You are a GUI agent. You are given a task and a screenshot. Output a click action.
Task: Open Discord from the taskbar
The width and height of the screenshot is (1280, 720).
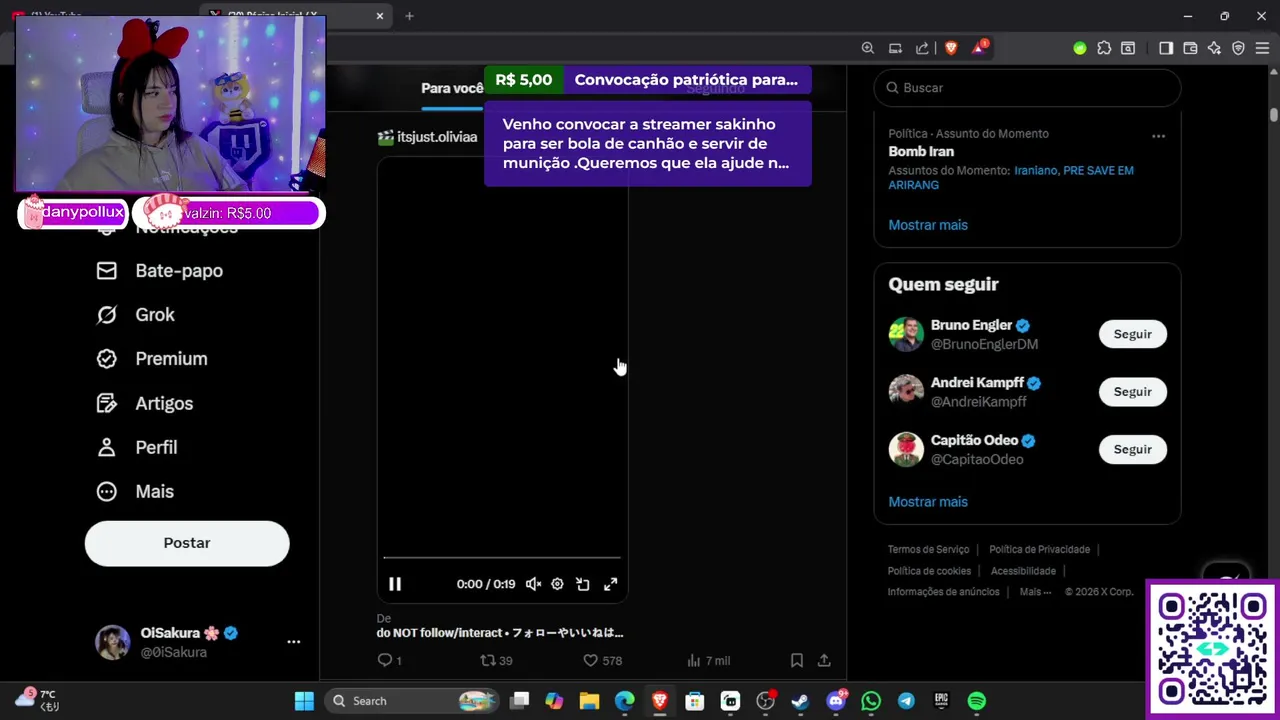836,701
